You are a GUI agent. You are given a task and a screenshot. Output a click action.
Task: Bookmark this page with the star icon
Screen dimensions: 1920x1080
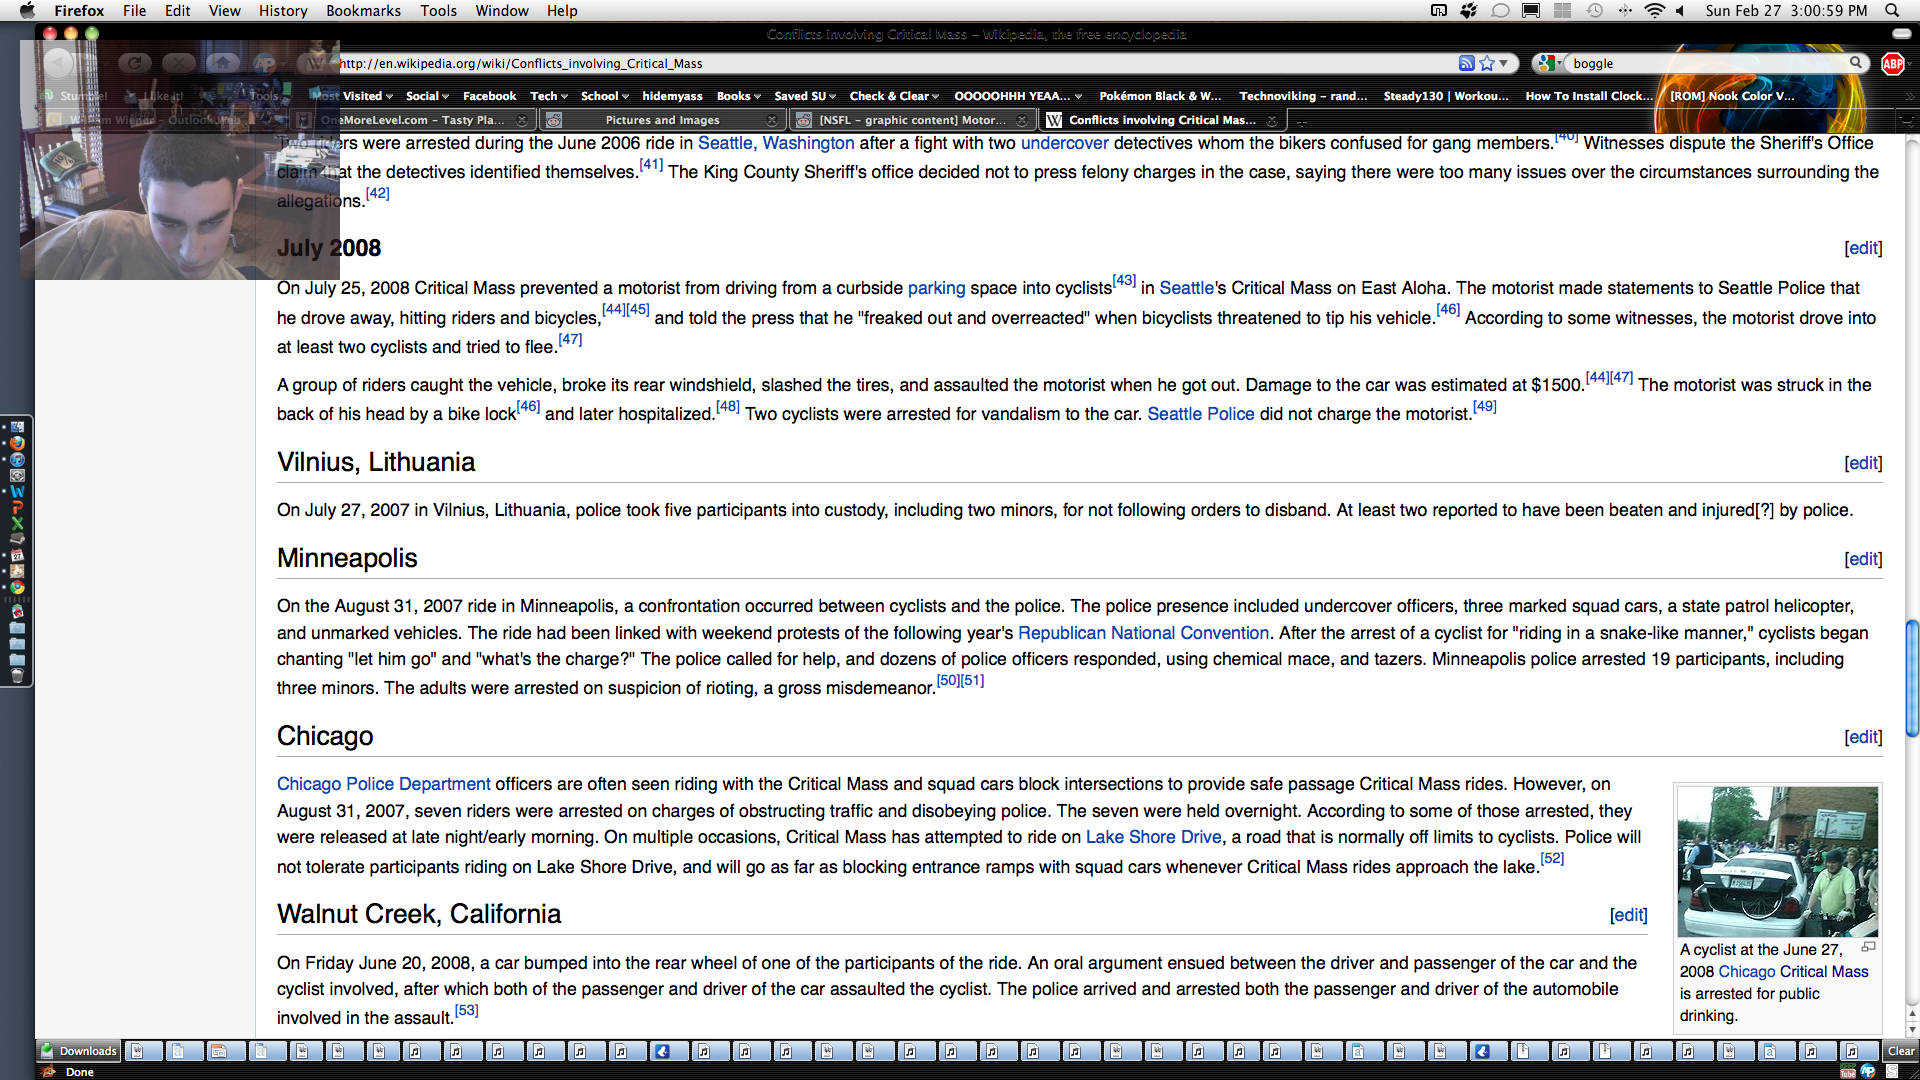(x=1487, y=63)
